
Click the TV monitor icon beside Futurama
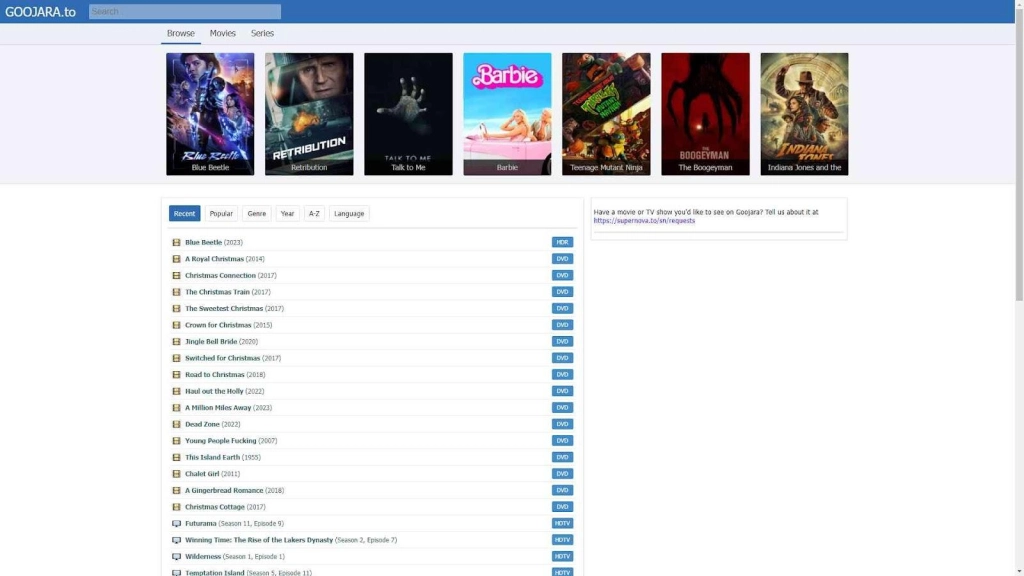pyautogui.click(x=176, y=523)
